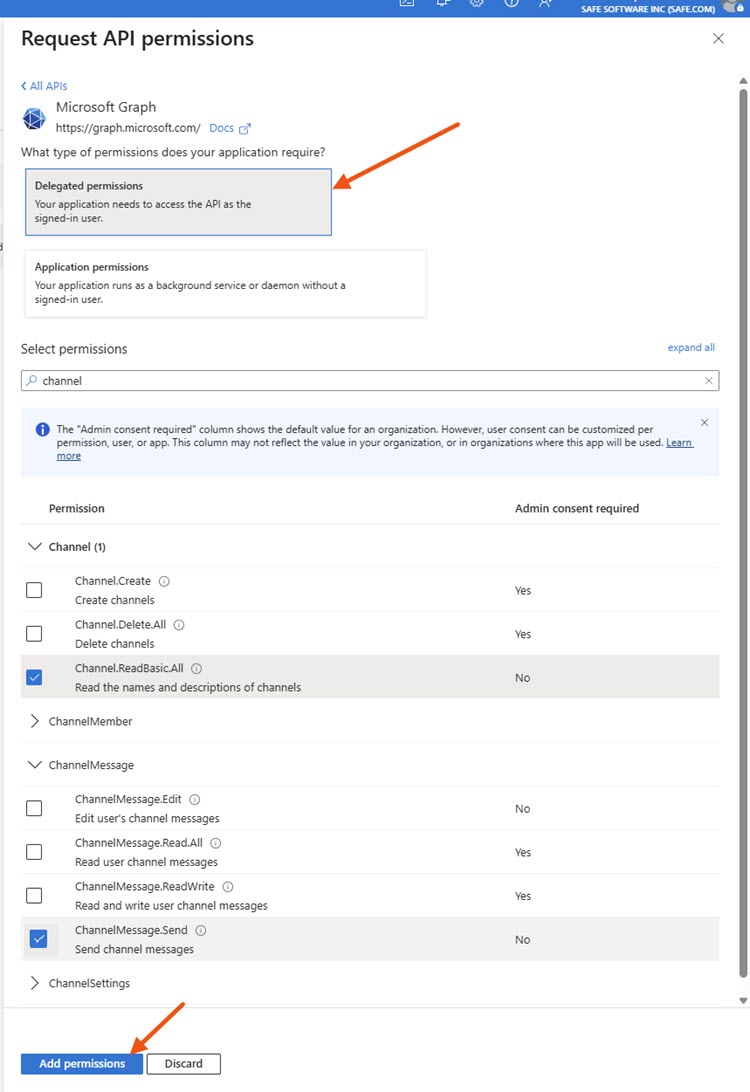Collapse the ChannelMessage permission group
Screen dimensions: 750x1092
pos(36,765)
